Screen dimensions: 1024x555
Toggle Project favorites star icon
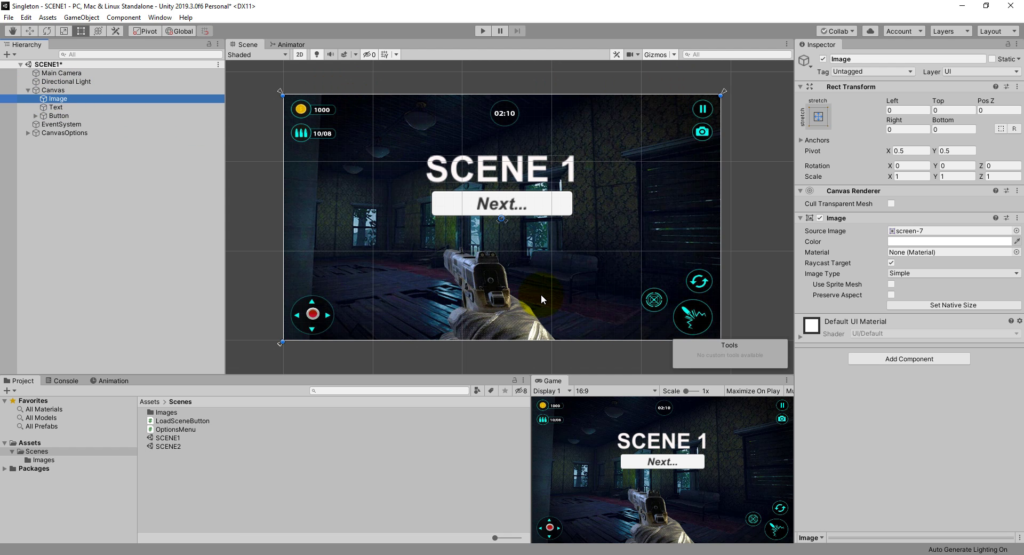pyautogui.click(x=504, y=390)
